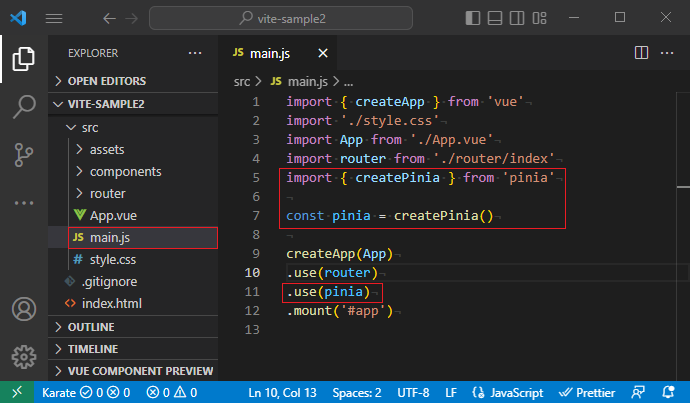Expand the OPEN EDITORS section

tap(133, 81)
